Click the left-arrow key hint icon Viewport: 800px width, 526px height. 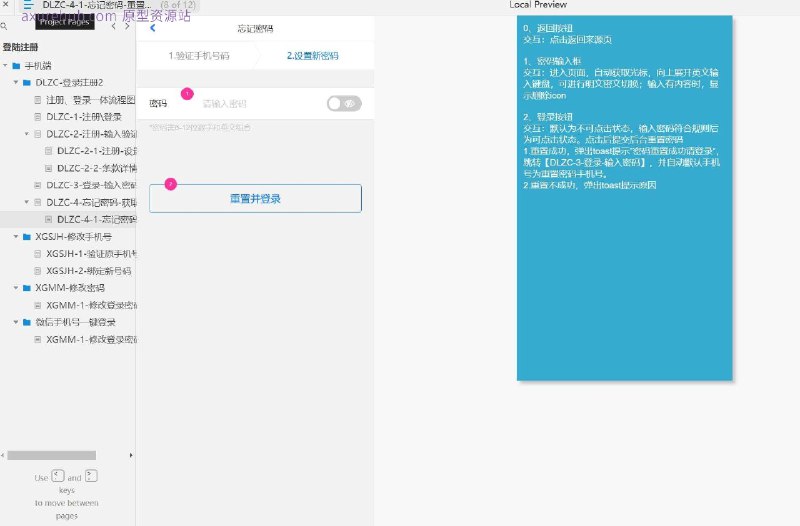click(x=58, y=476)
